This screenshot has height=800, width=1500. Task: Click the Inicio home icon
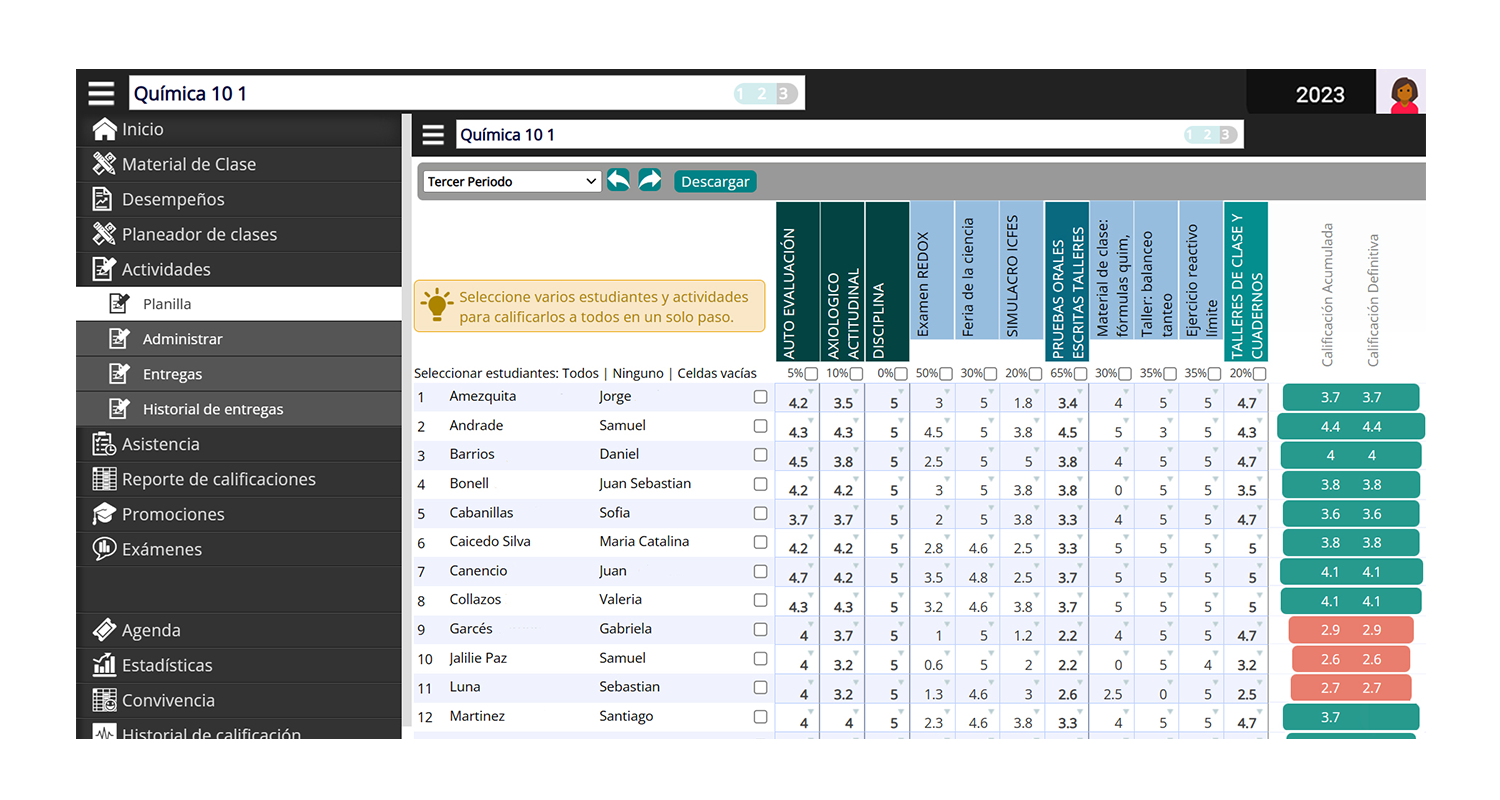tap(104, 130)
